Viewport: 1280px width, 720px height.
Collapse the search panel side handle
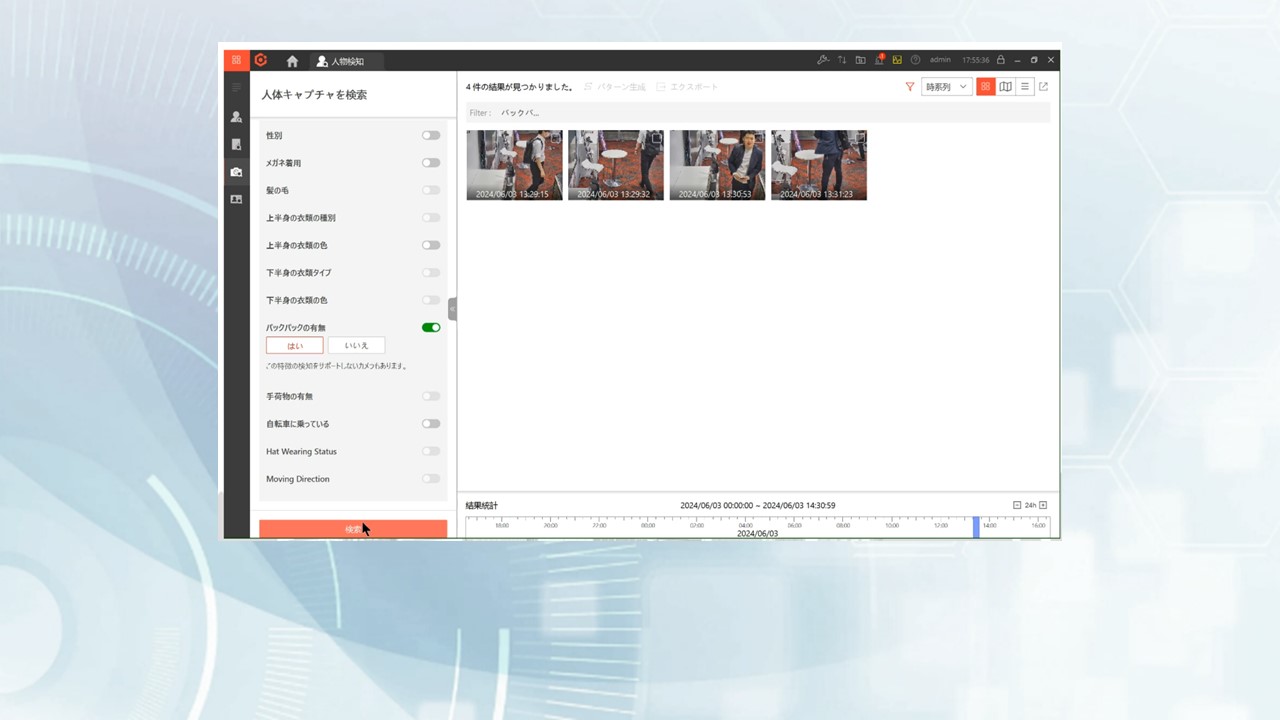pos(452,309)
